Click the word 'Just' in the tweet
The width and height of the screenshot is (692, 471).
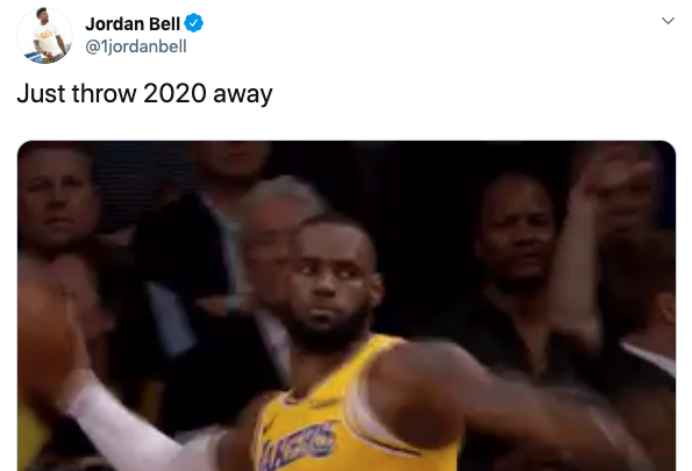click(x=41, y=93)
